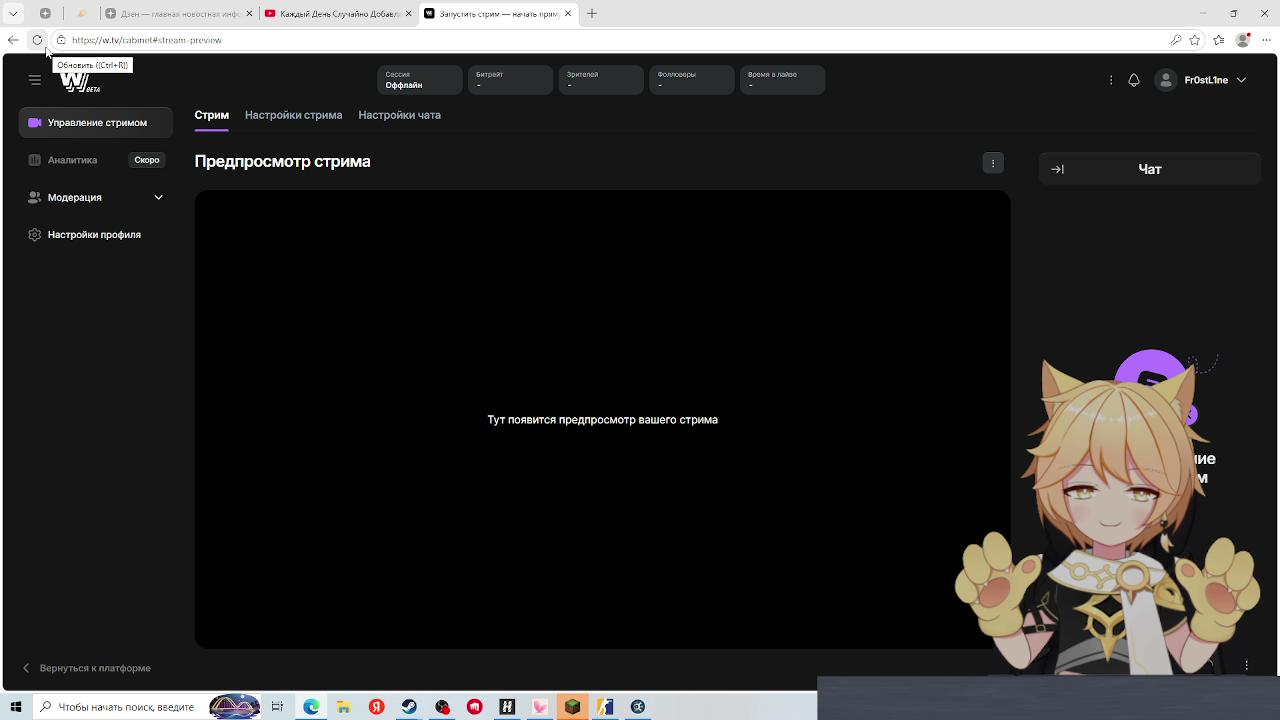Open the Windows Start menu
Viewport: 1280px width, 720px height.
tap(16, 707)
